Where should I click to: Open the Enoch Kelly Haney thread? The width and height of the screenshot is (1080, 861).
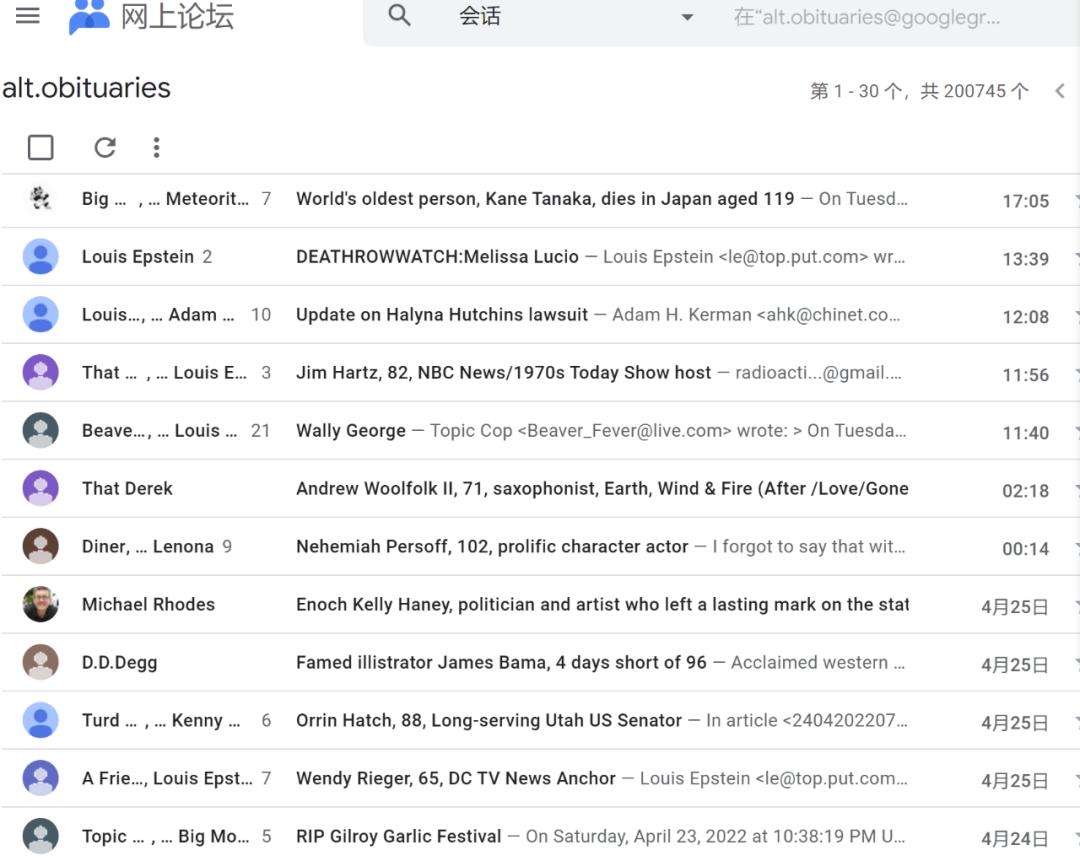click(602, 604)
